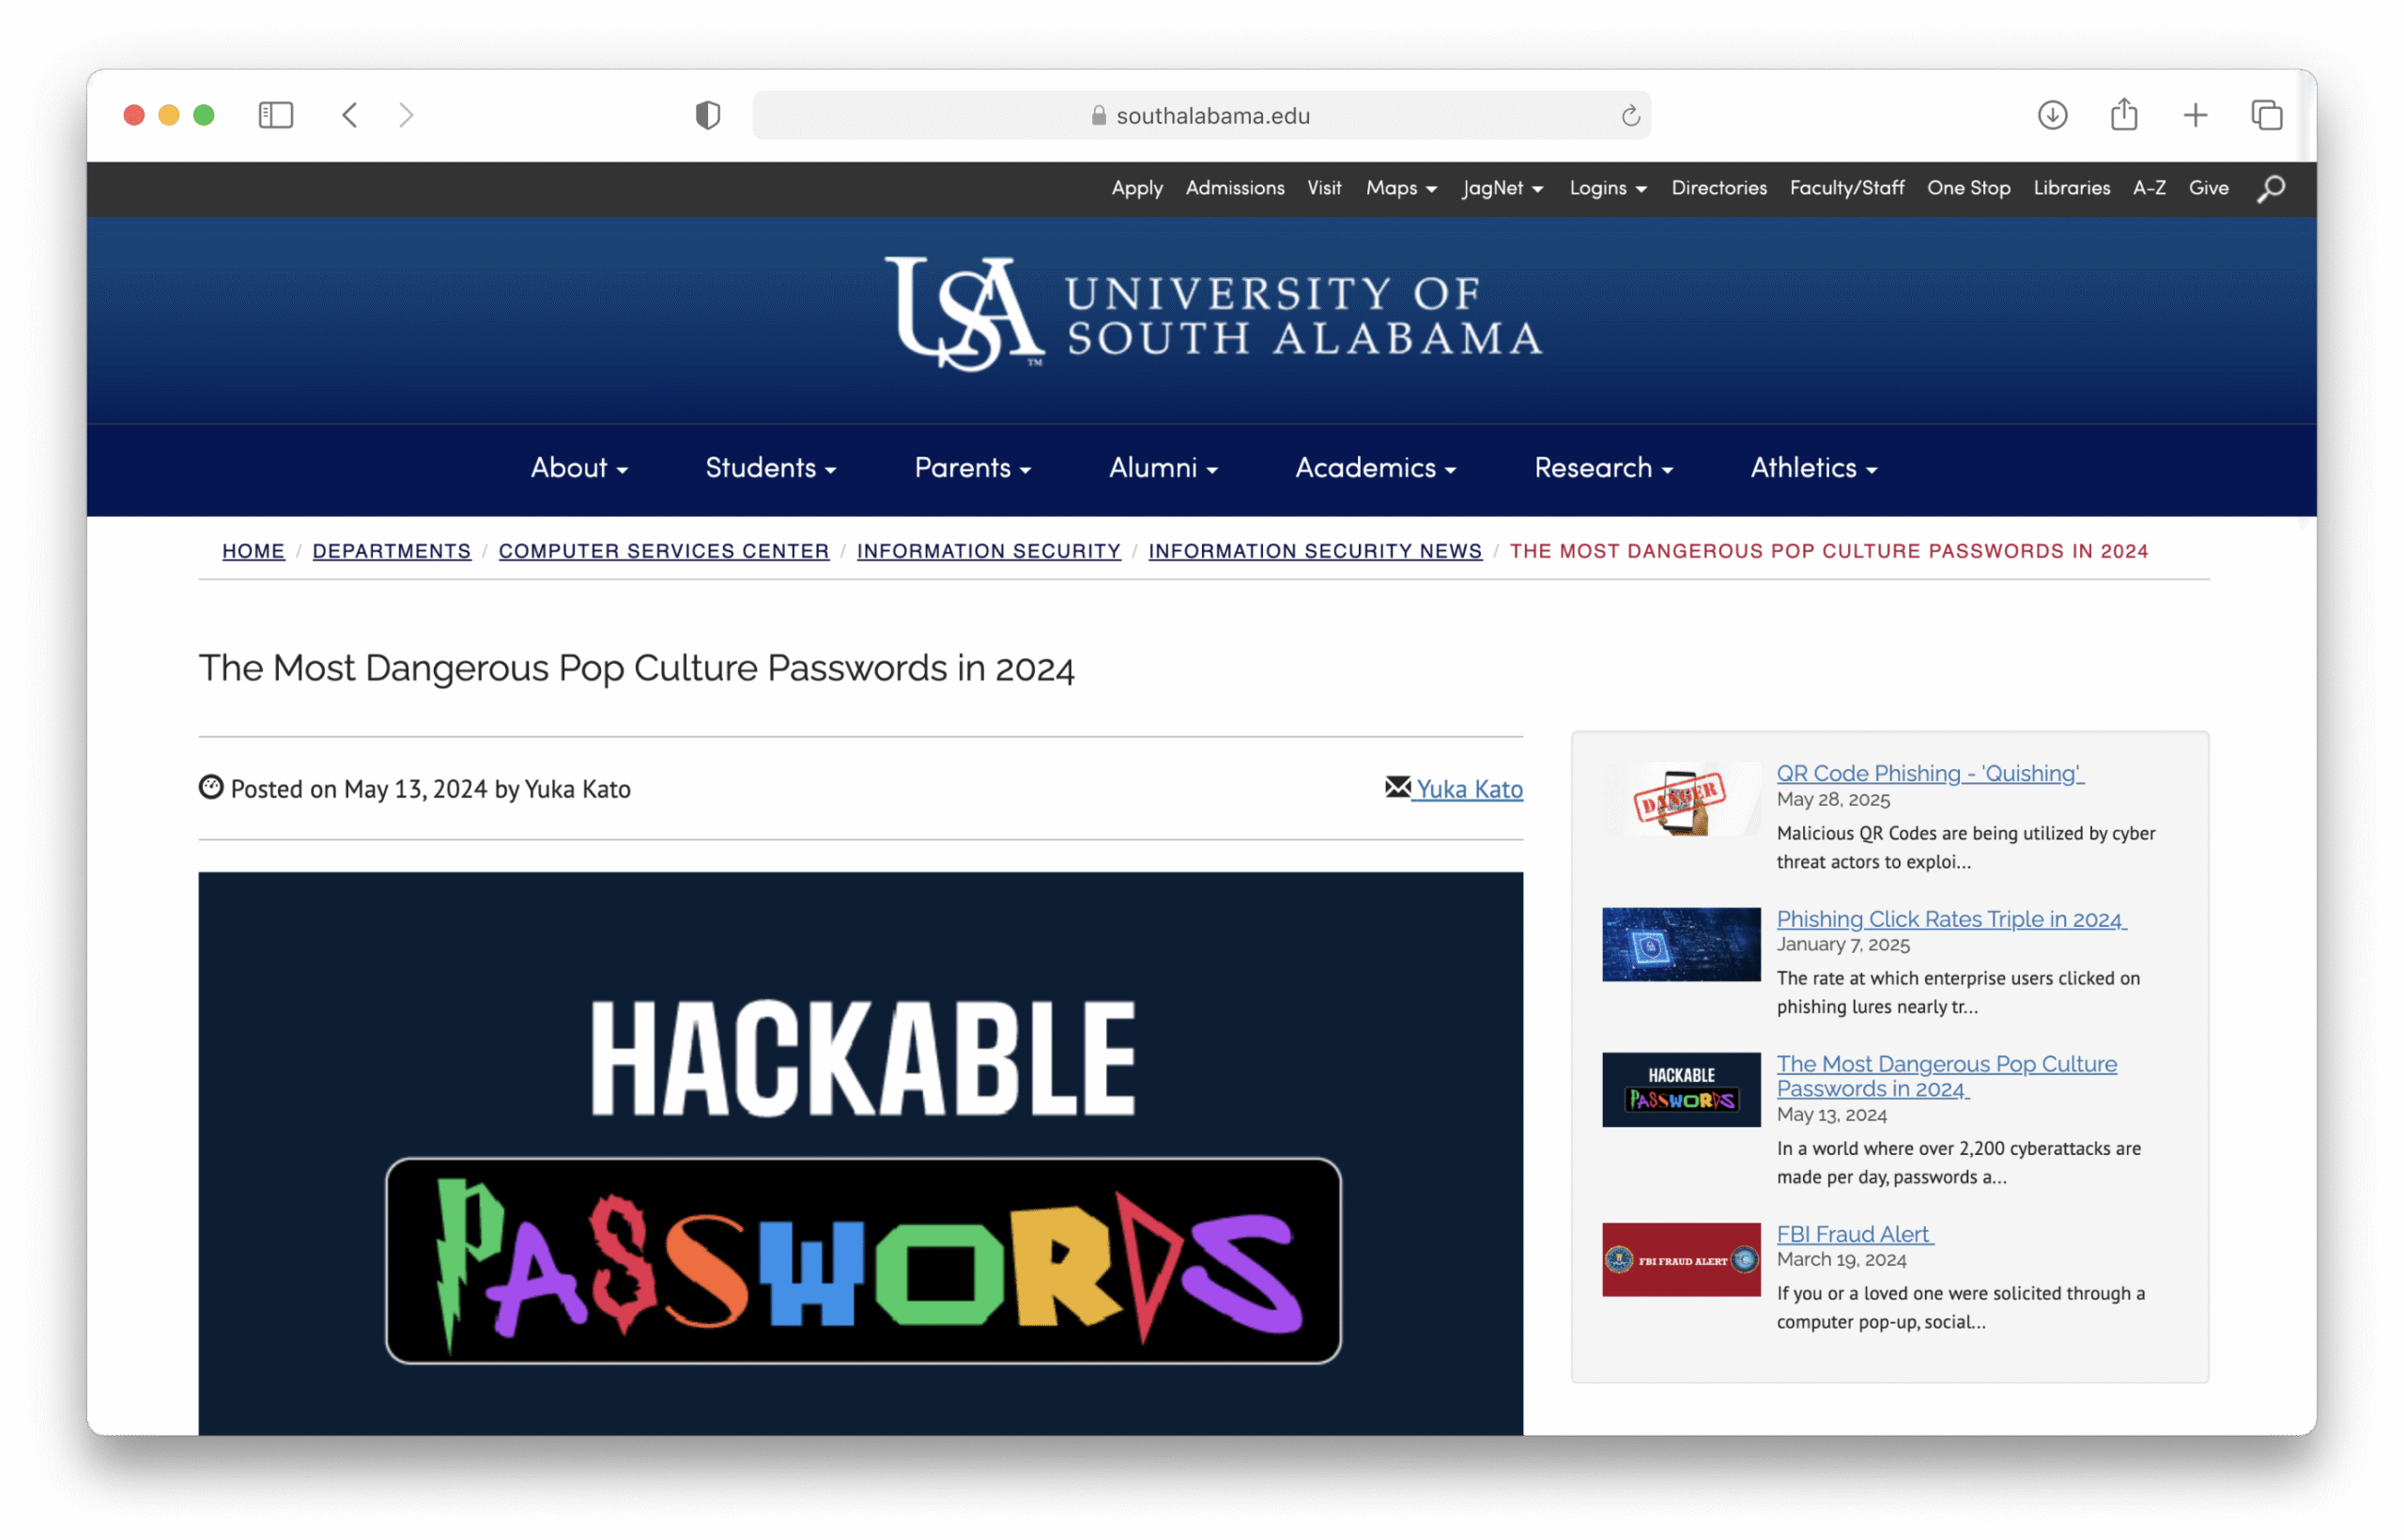Image resolution: width=2404 pixels, height=1540 pixels.
Task: Click the share icon
Action: [x=2124, y=115]
